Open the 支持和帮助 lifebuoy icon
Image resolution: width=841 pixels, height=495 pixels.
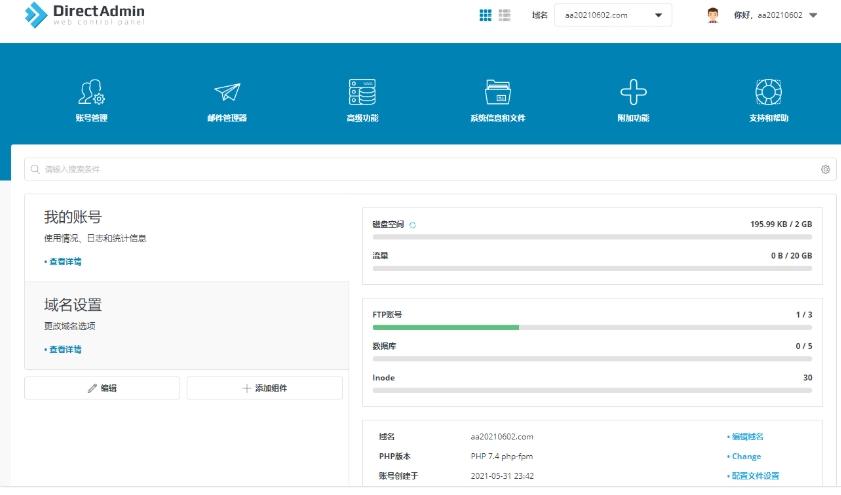768,93
